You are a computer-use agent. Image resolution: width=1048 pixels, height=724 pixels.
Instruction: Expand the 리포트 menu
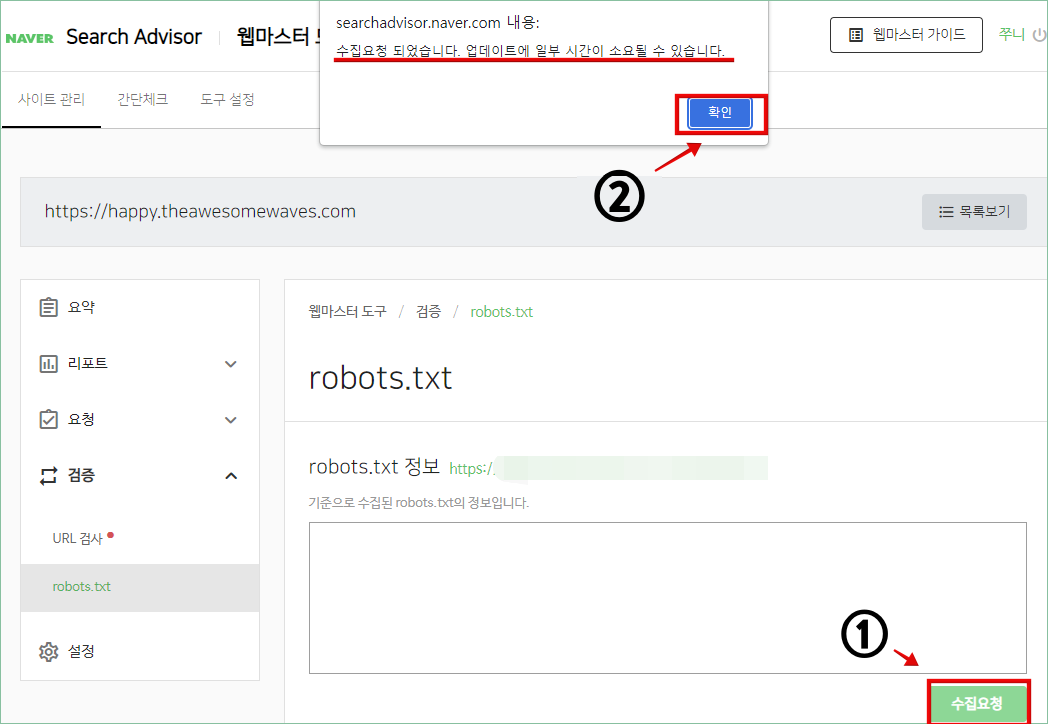click(x=231, y=363)
